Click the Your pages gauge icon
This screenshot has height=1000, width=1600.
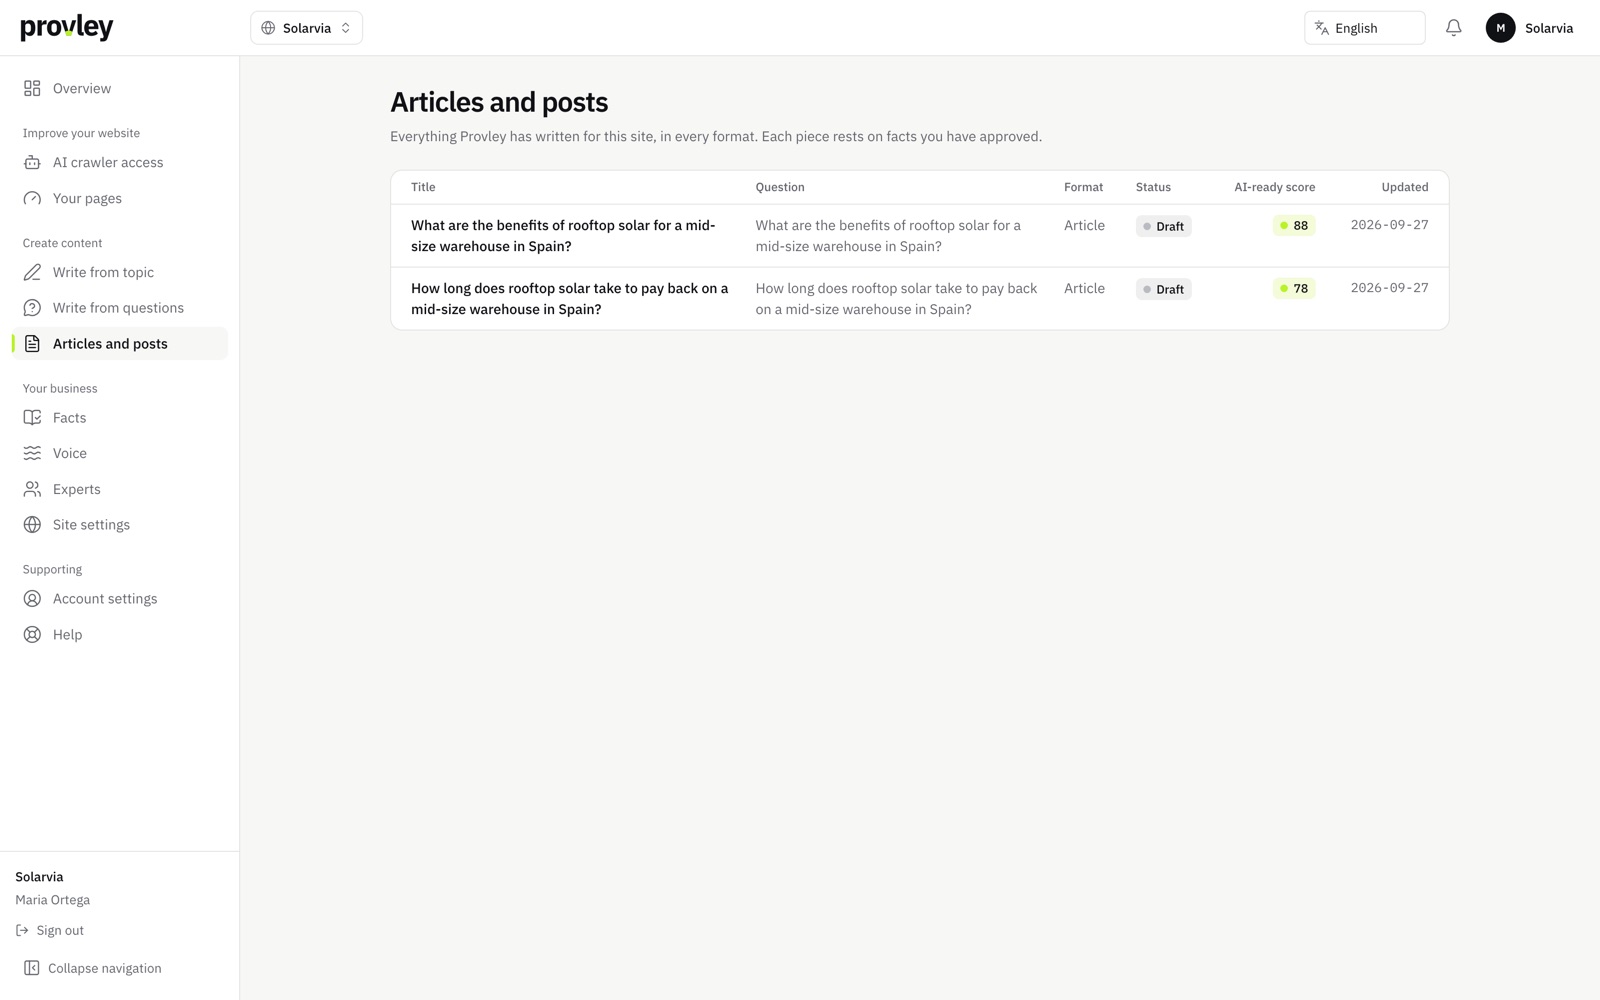pos(32,198)
